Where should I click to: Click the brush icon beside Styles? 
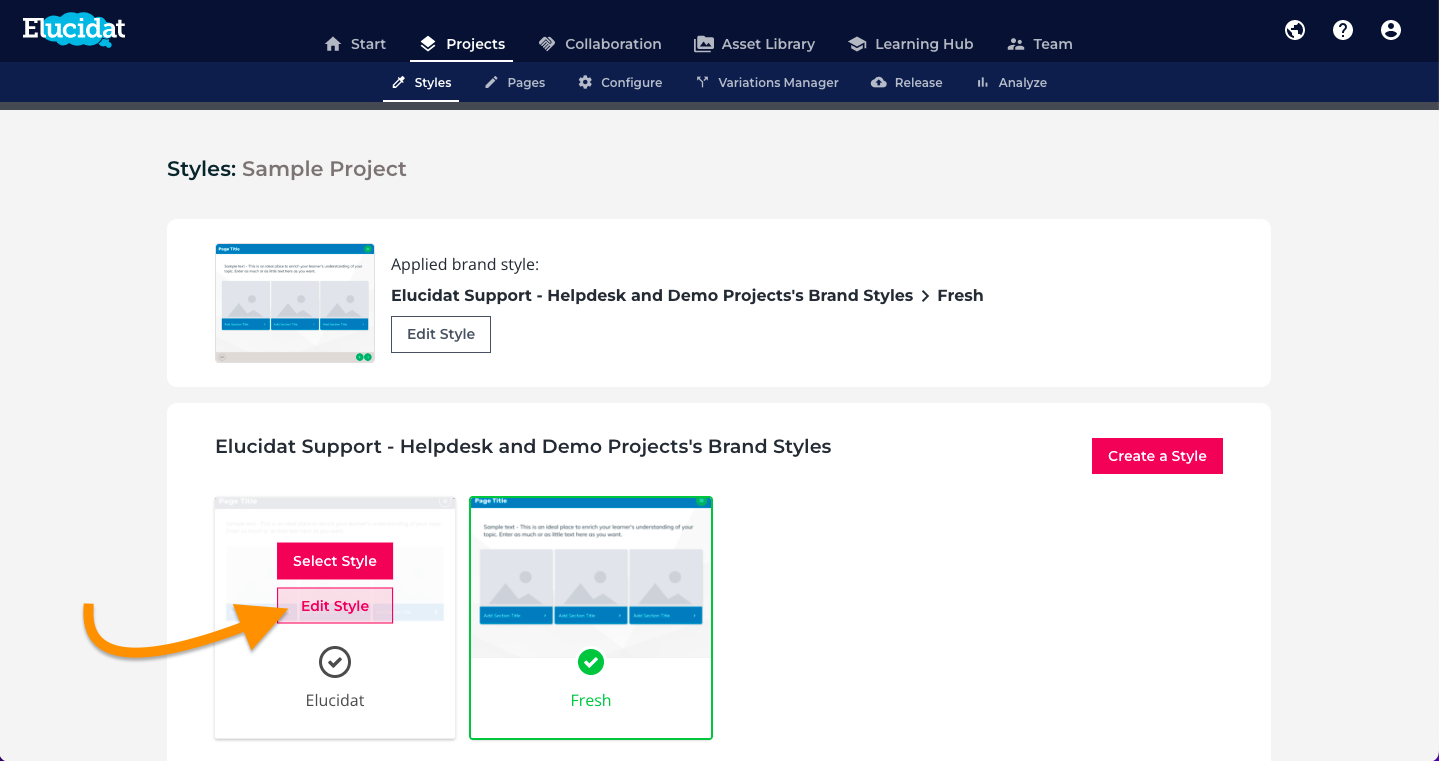click(x=398, y=82)
